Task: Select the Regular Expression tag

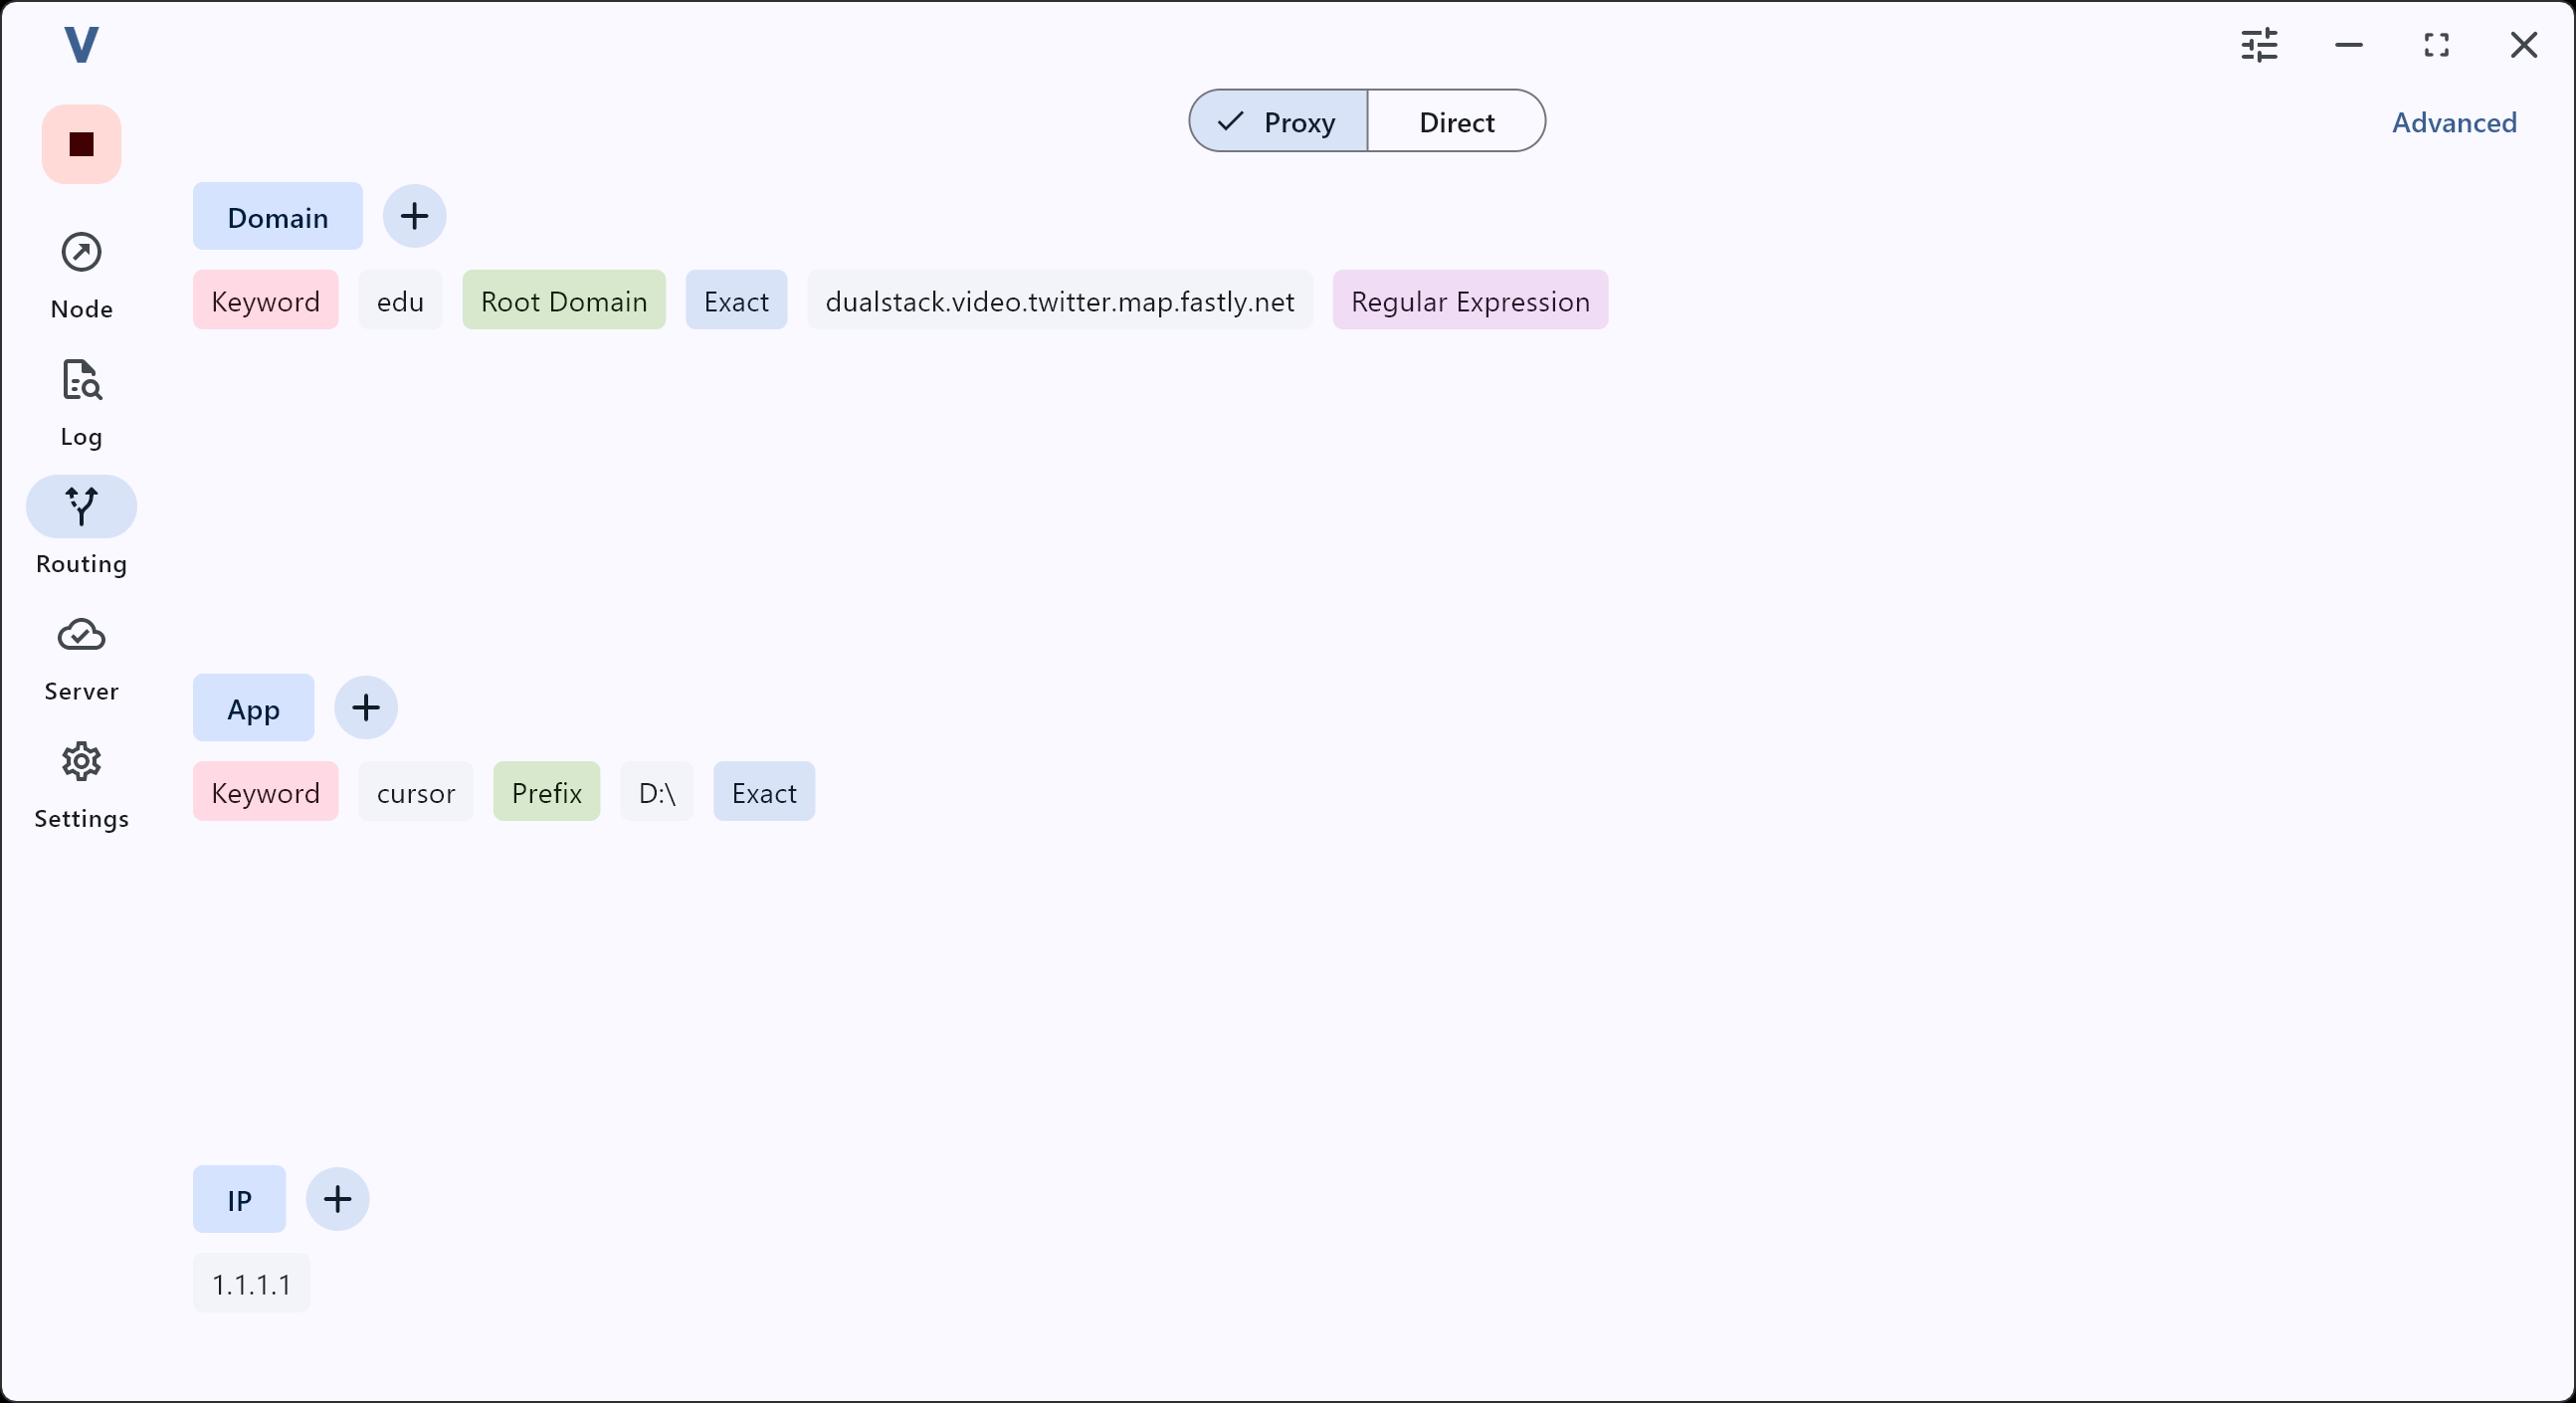Action: point(1470,300)
